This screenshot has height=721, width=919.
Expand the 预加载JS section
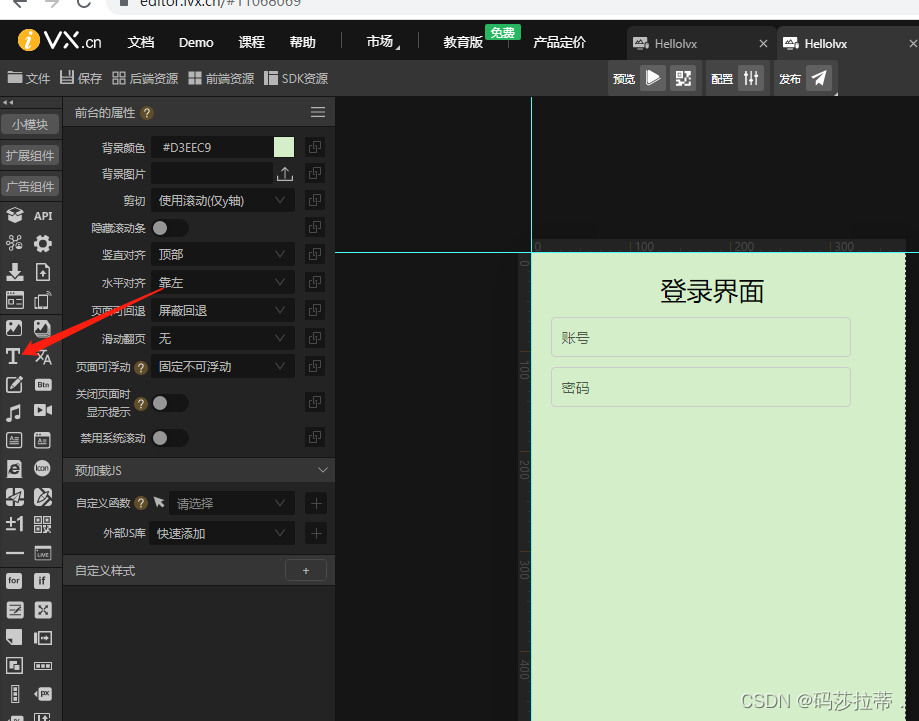point(198,470)
